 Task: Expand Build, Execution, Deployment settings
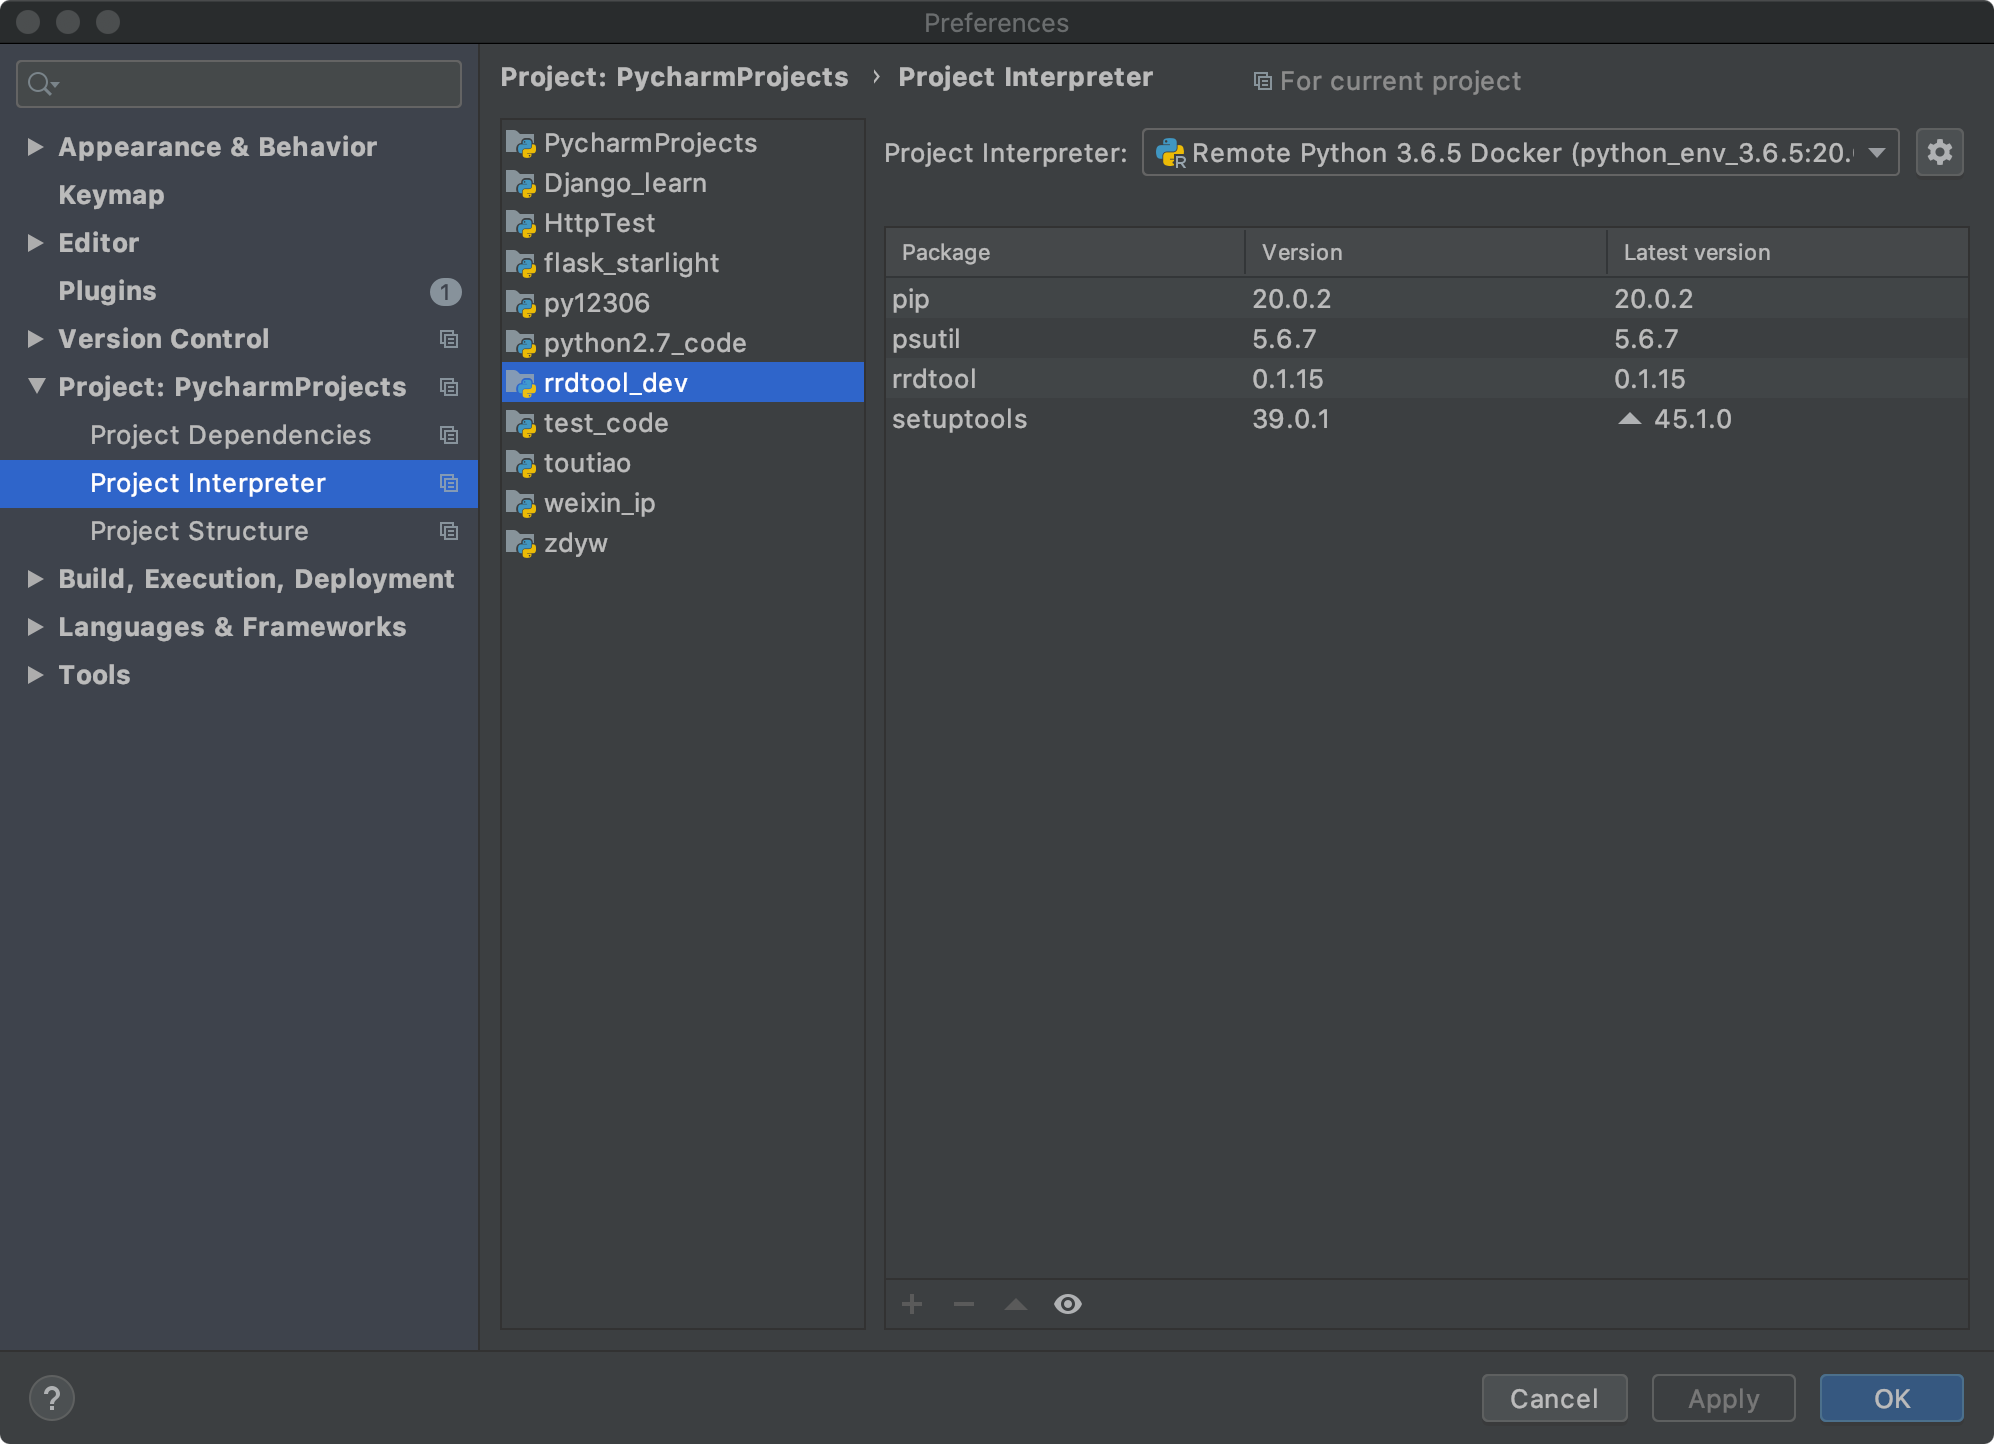point(35,579)
